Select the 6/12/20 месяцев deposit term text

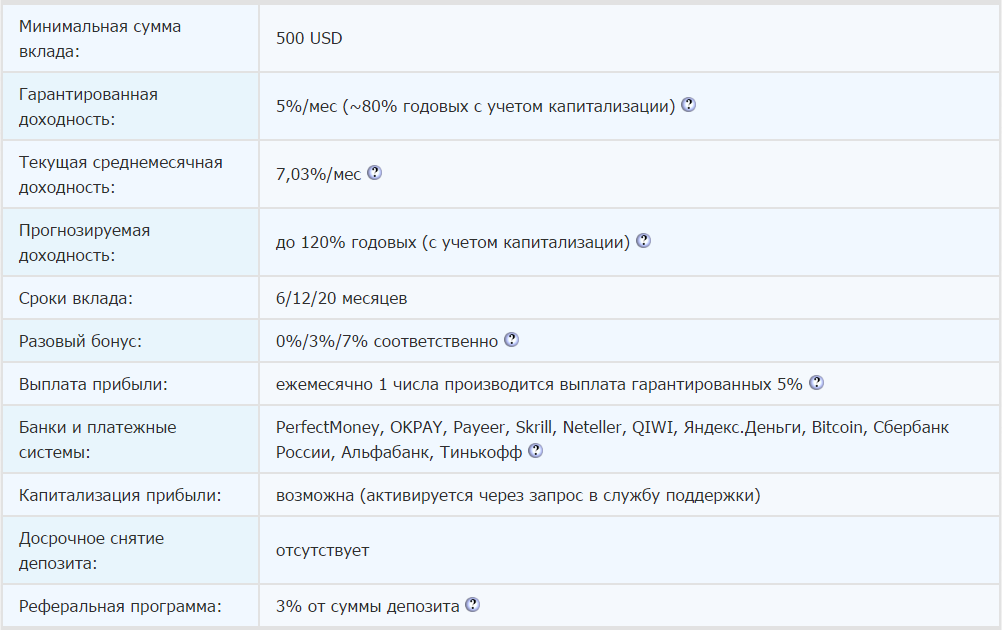[x=341, y=298]
